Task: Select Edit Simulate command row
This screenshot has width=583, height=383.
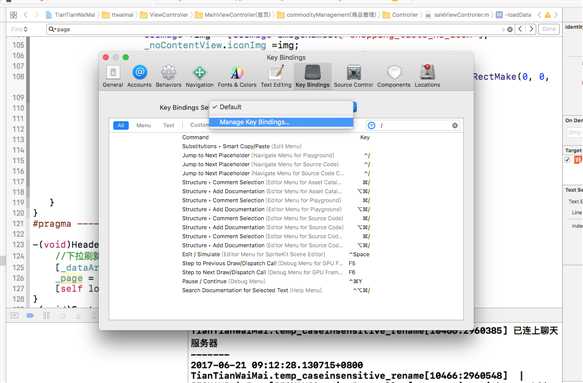Action: 277,254
